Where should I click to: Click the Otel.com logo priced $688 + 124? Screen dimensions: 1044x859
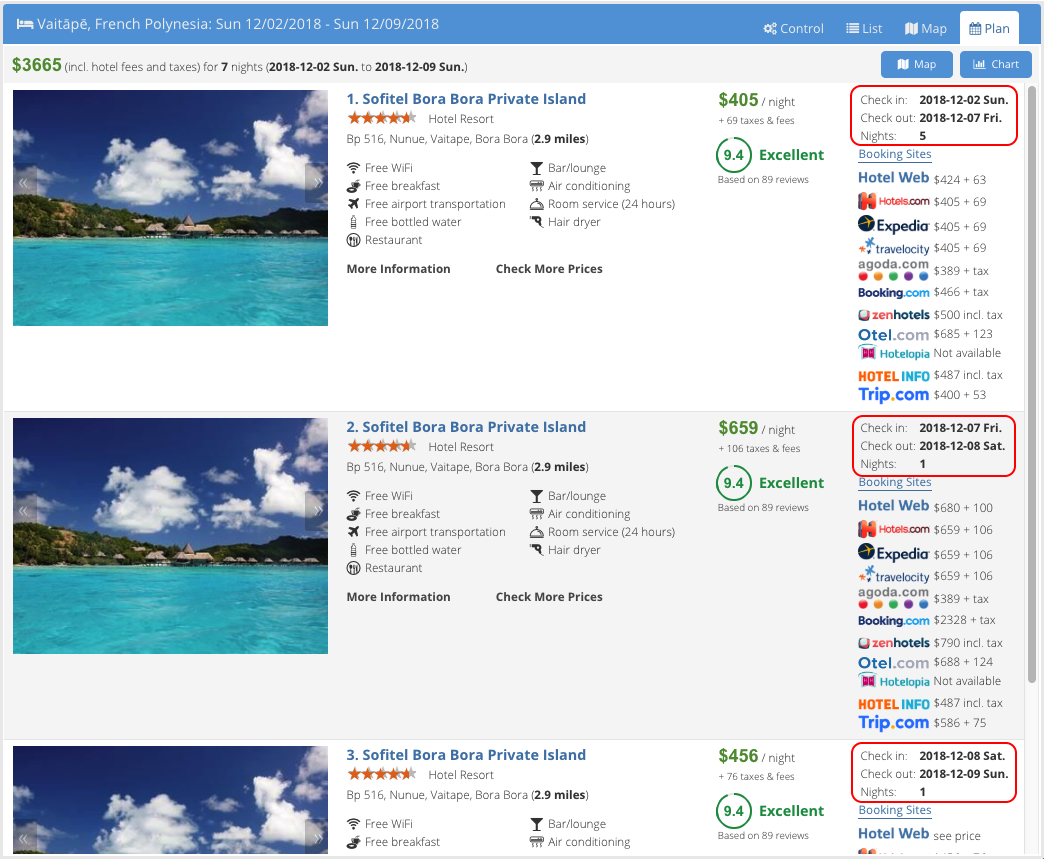pos(894,663)
